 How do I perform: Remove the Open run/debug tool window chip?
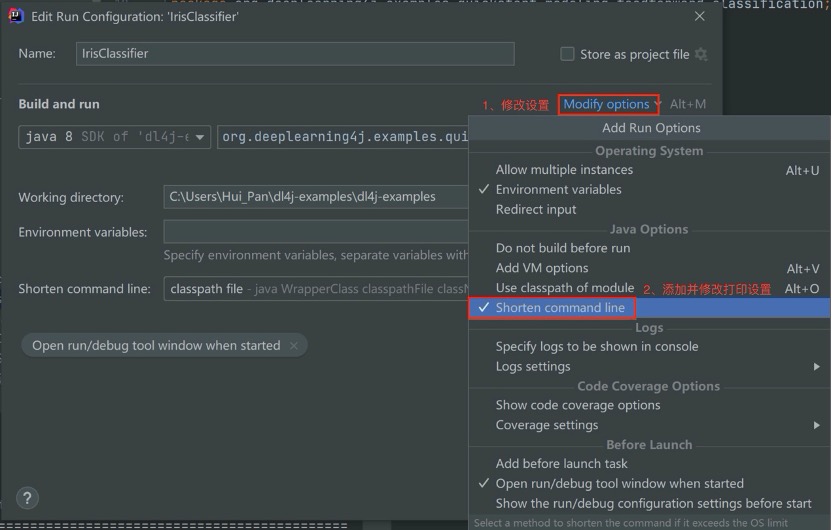click(293, 345)
